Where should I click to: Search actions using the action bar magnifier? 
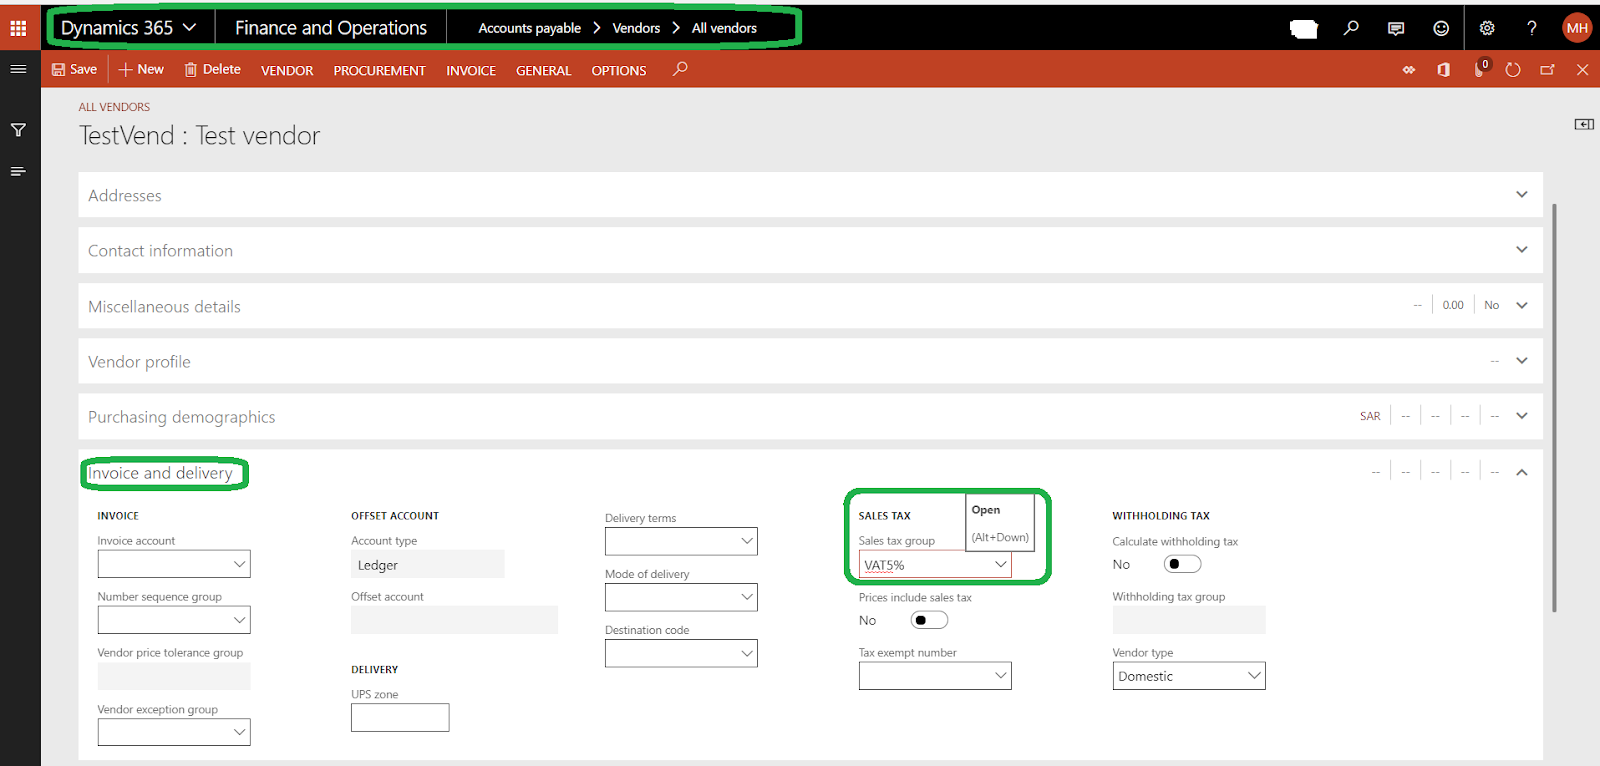680,69
